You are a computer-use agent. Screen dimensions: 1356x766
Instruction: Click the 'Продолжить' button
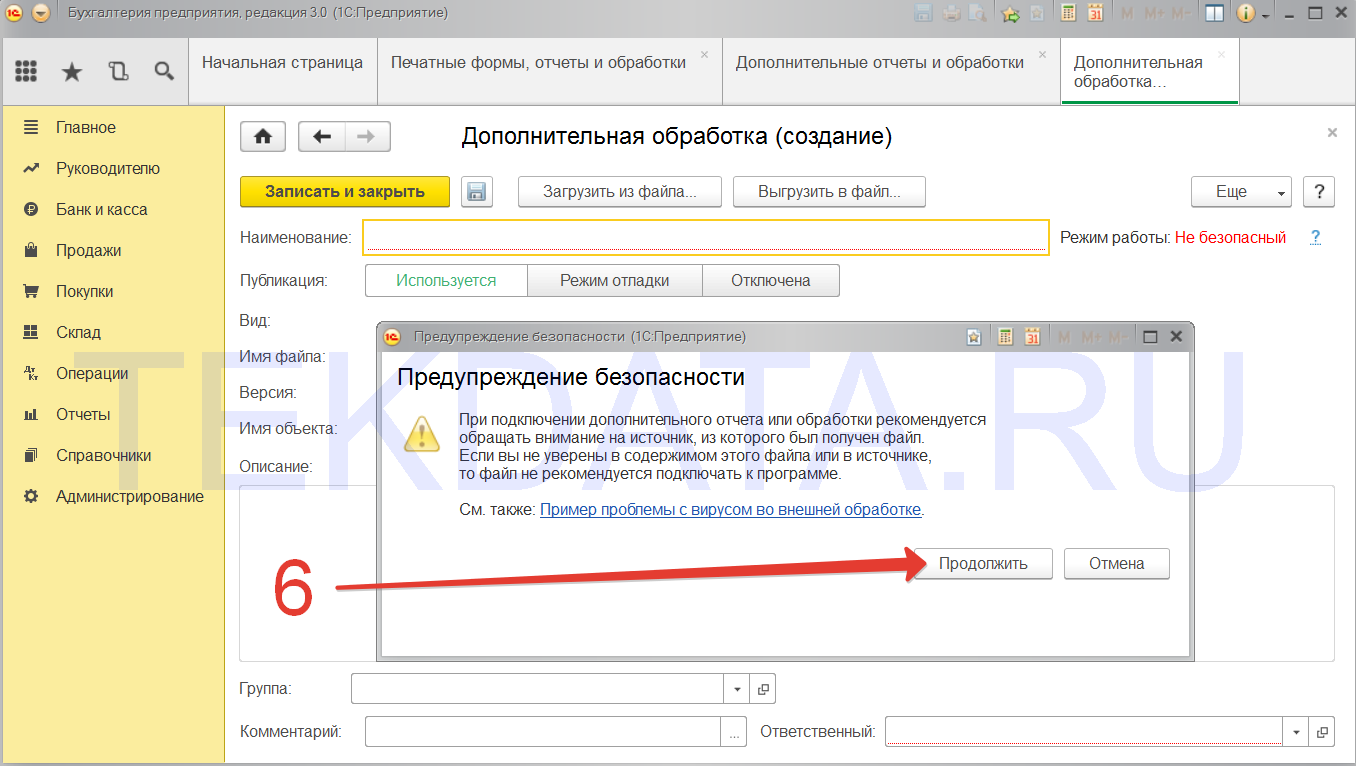pyautogui.click(x=983, y=564)
